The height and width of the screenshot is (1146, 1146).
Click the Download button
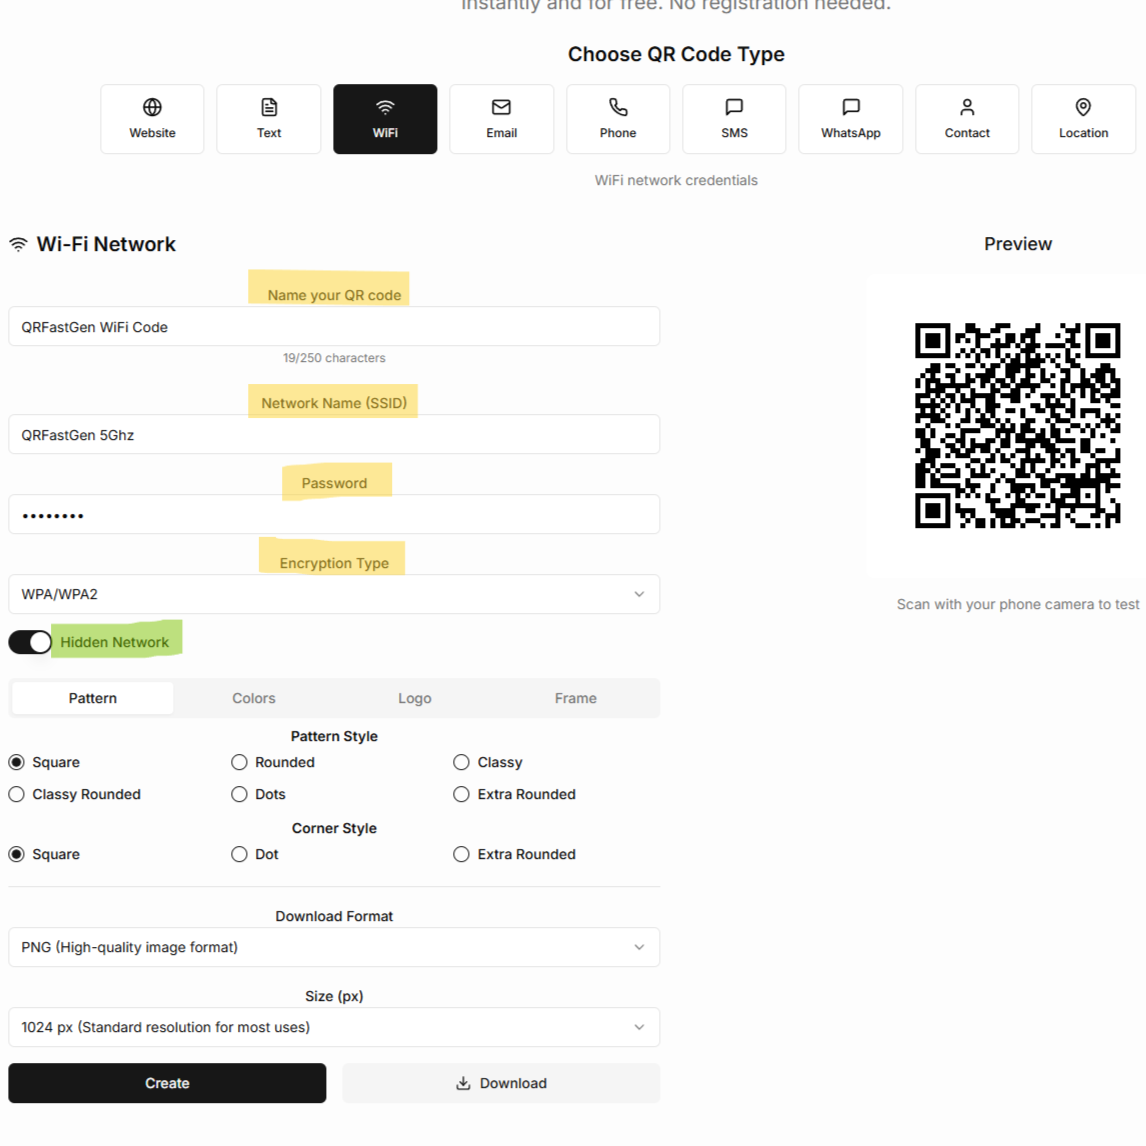[x=501, y=1083]
